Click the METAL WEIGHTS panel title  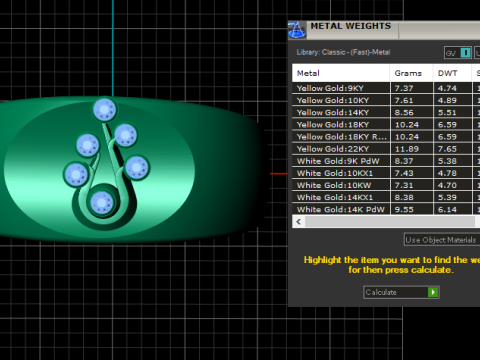click(351, 26)
